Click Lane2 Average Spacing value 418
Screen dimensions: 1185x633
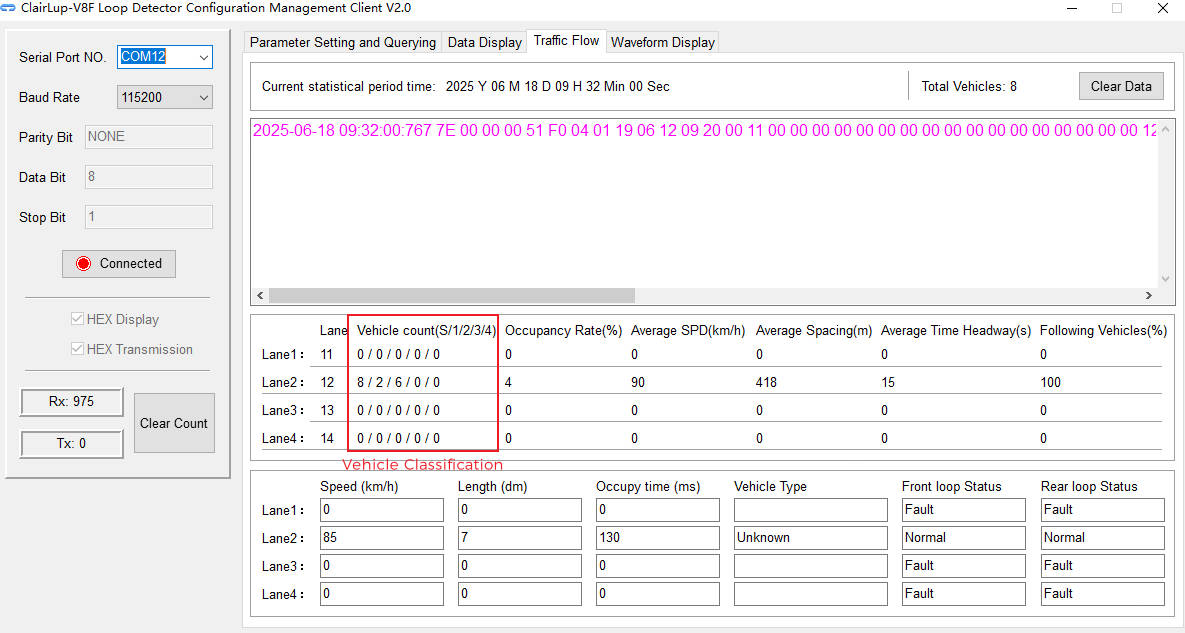tap(766, 382)
